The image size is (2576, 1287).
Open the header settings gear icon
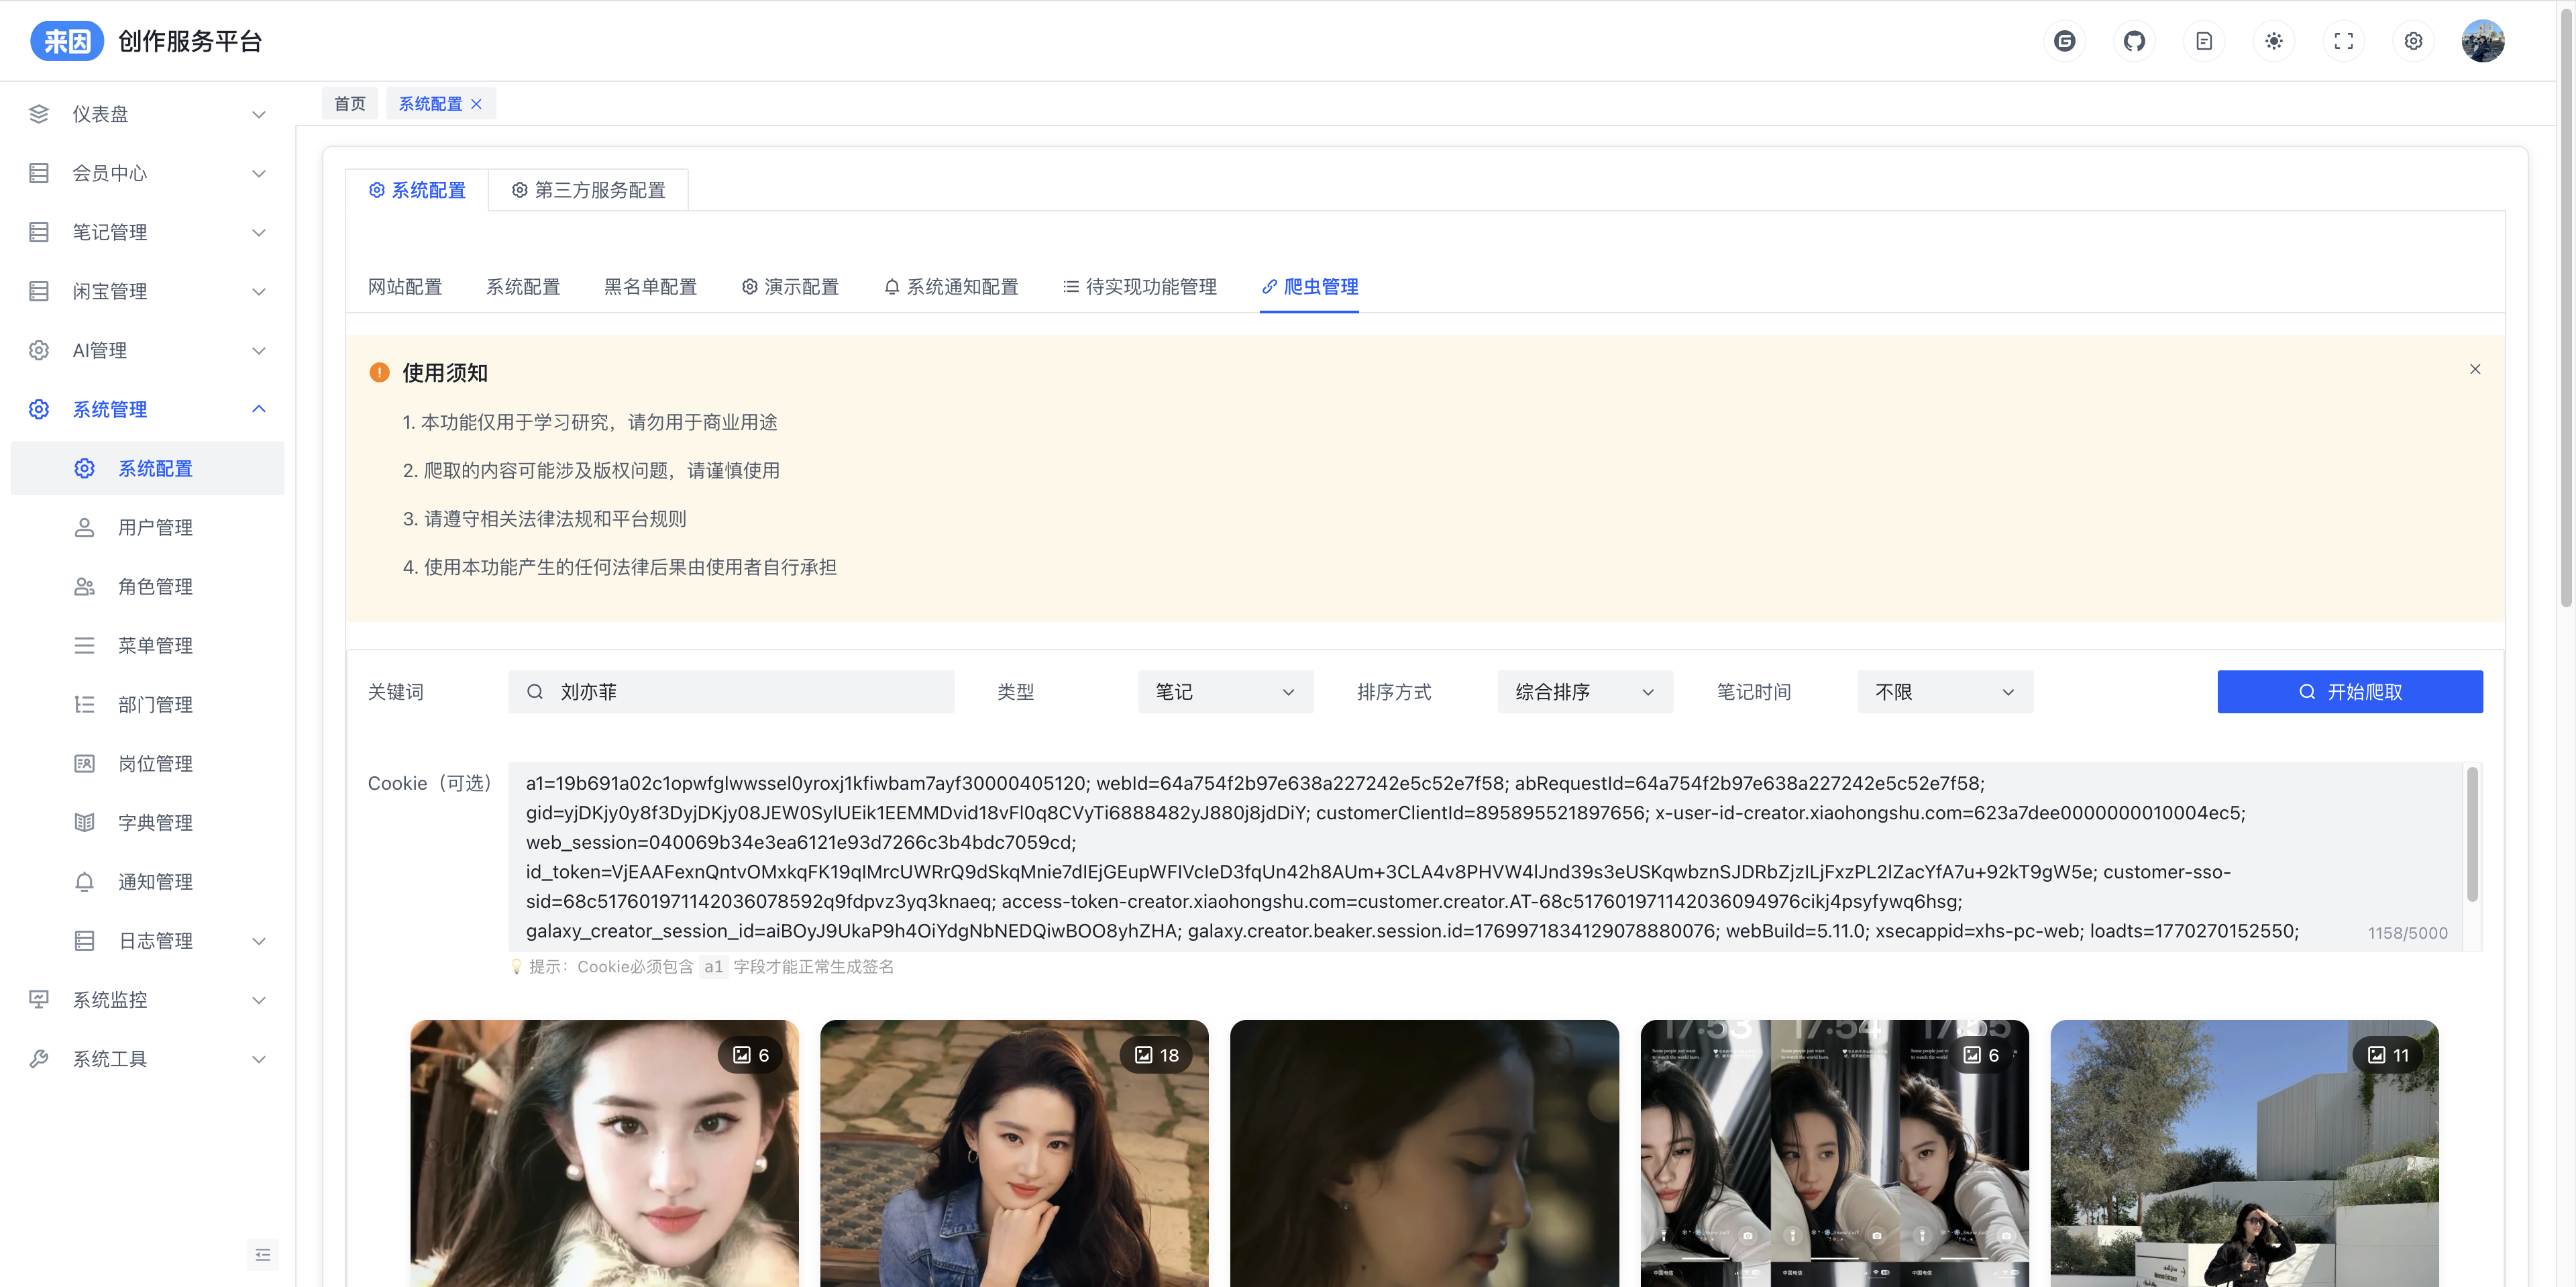[2413, 41]
